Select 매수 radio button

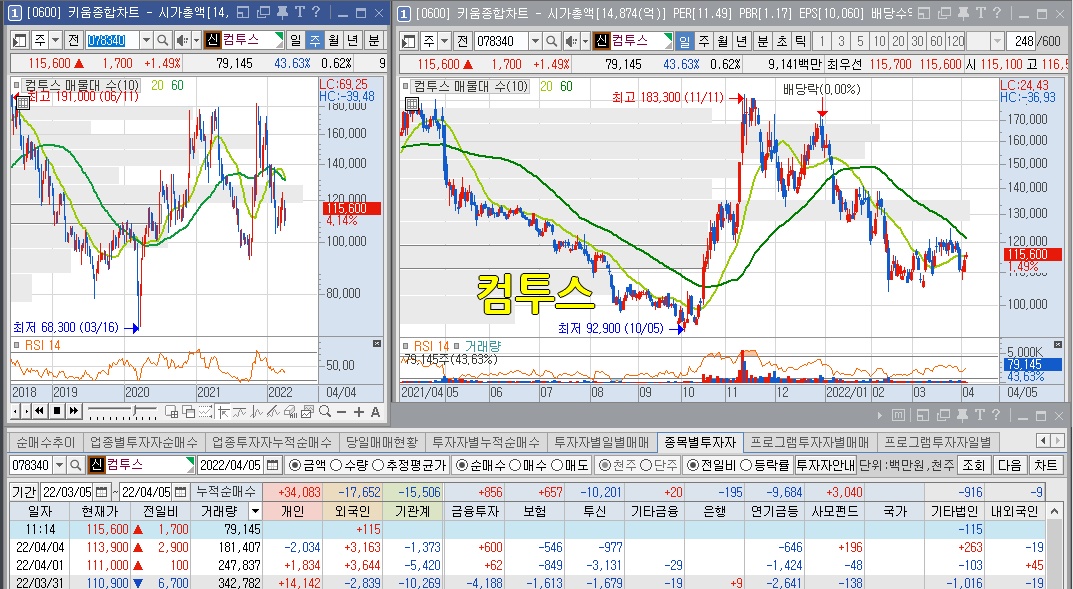pyautogui.click(x=515, y=465)
